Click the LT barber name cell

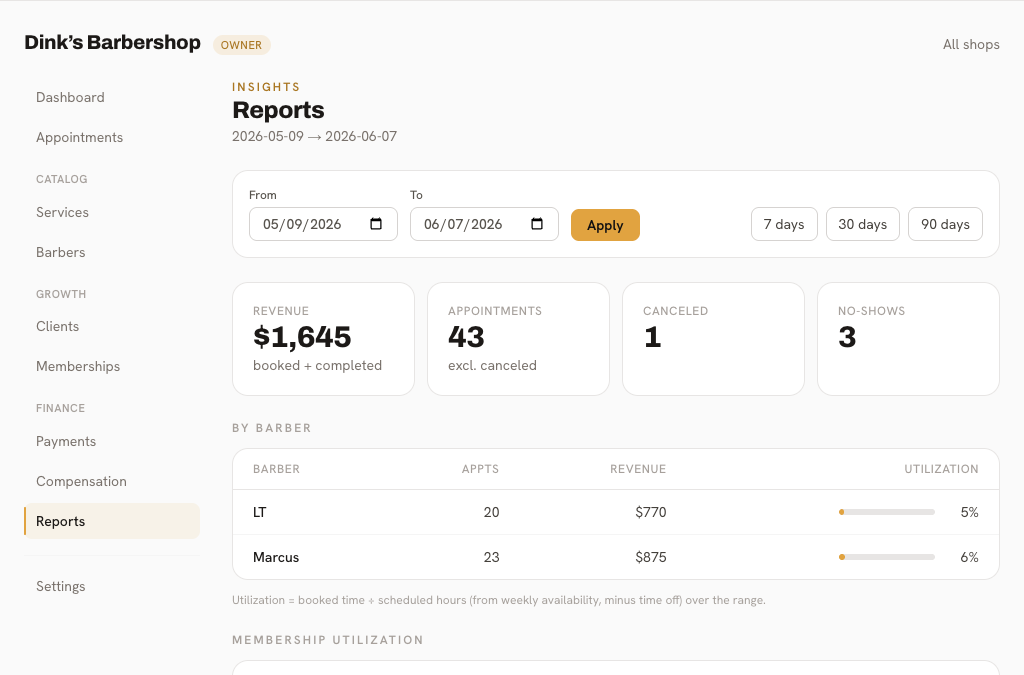click(259, 512)
